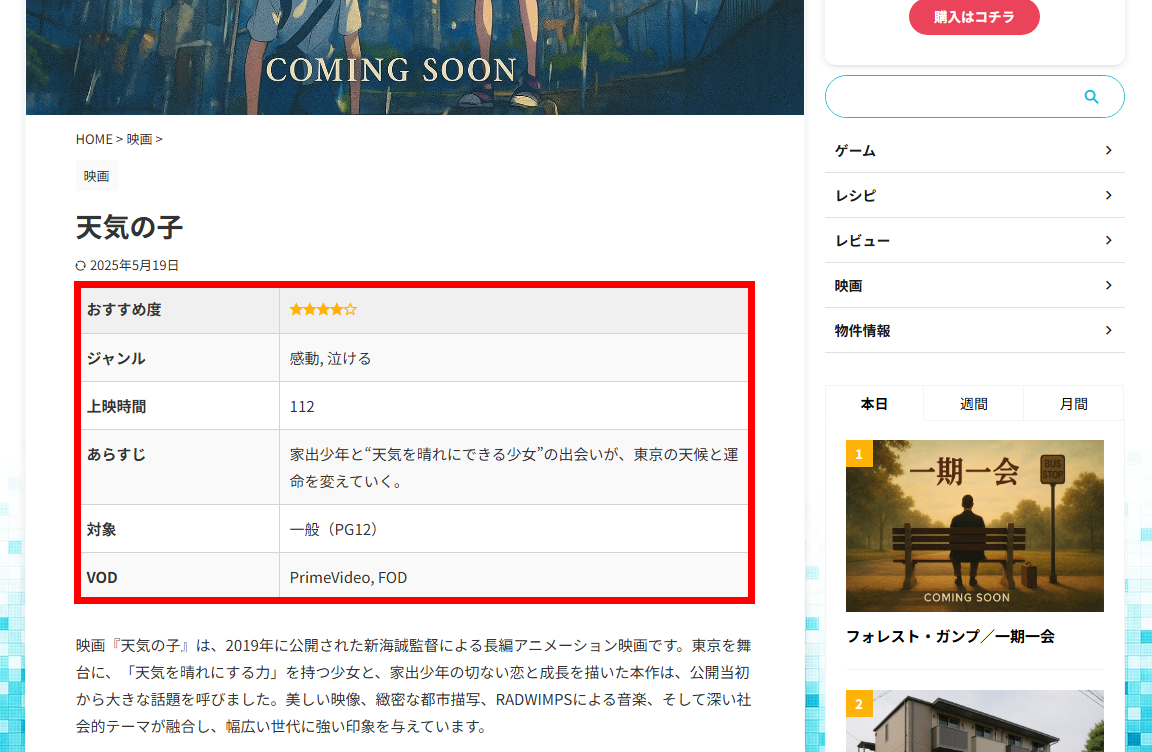Expand the ゲーム category chevron
This screenshot has width=1152, height=752.
tap(1109, 151)
